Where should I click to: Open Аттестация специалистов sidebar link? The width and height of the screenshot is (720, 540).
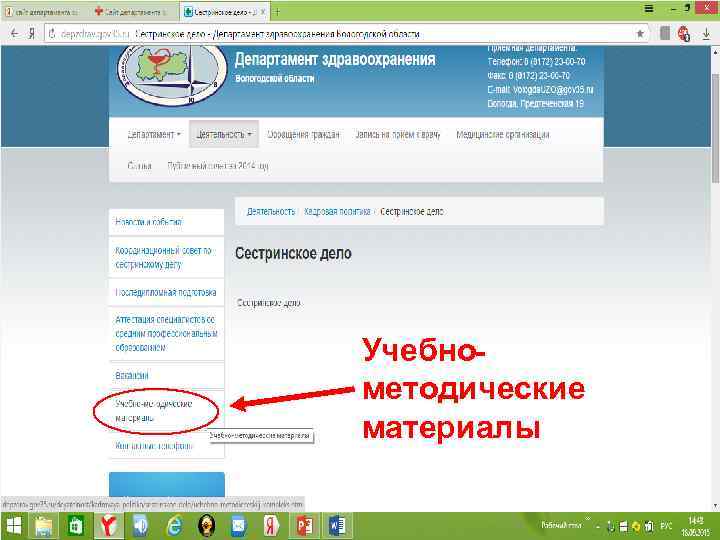coord(166,333)
